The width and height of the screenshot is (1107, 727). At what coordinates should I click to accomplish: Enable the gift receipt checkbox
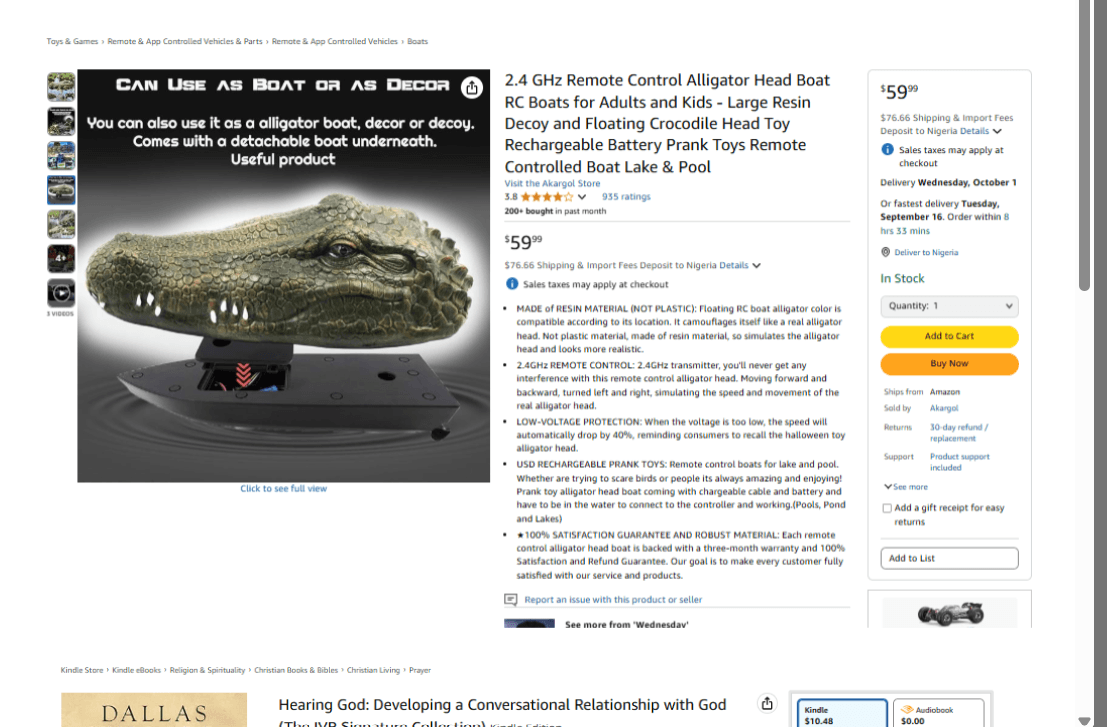[887, 508]
